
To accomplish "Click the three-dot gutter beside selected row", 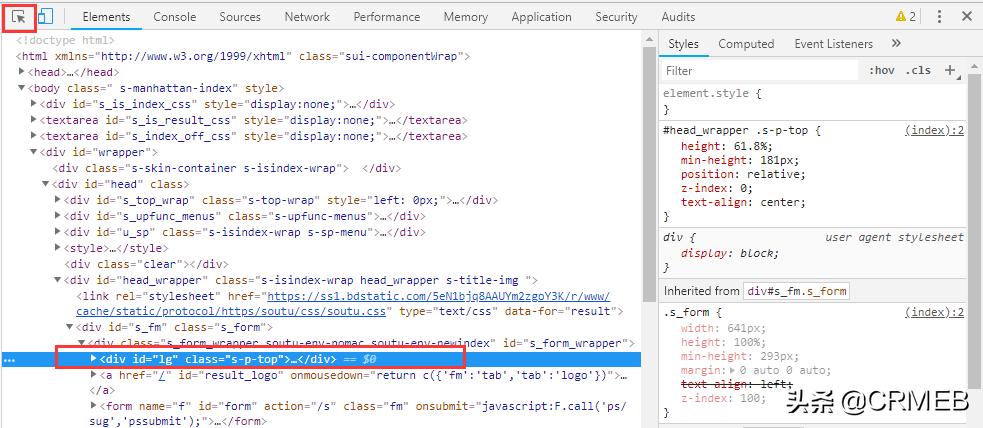I will 9,359.
